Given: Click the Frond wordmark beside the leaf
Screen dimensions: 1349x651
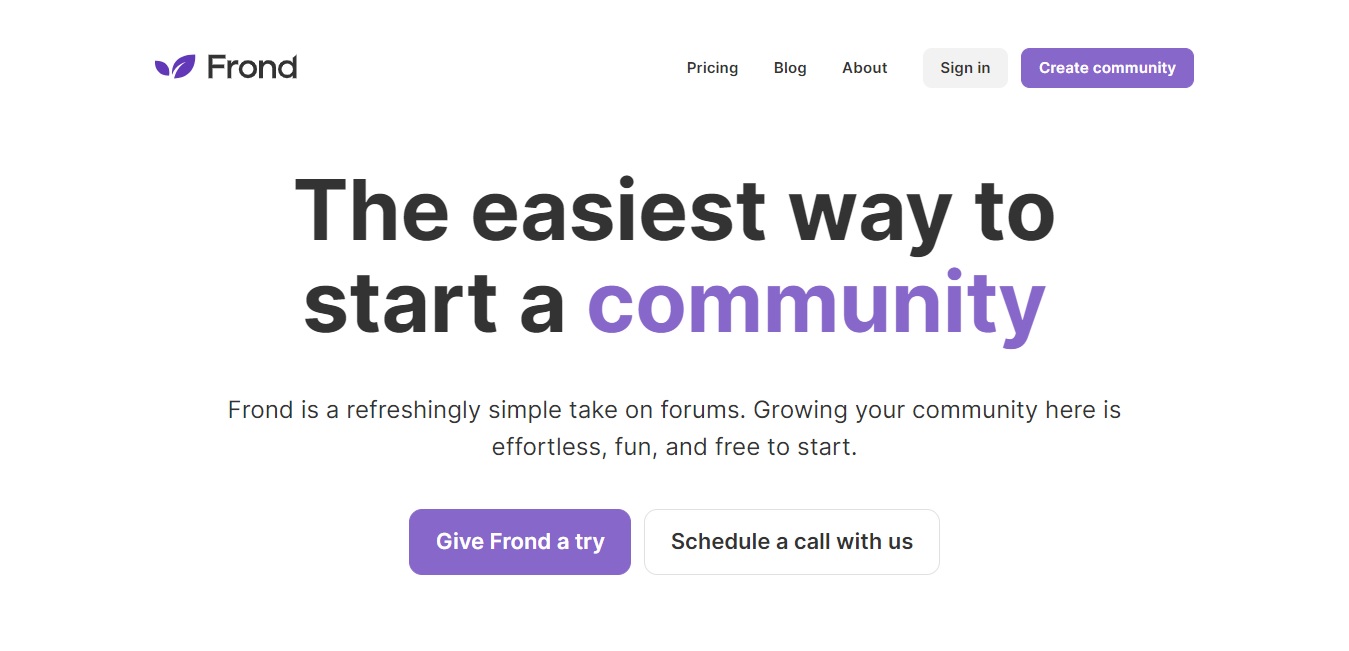Looking at the screenshot, I should pos(252,67).
